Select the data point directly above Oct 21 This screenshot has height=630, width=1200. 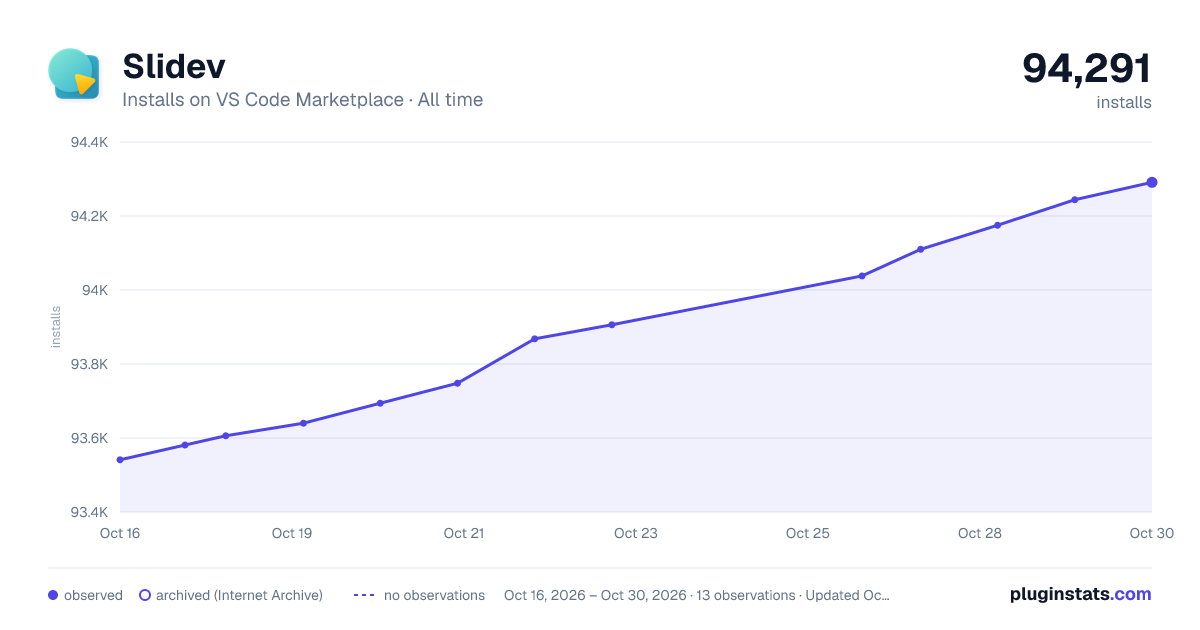(x=457, y=383)
